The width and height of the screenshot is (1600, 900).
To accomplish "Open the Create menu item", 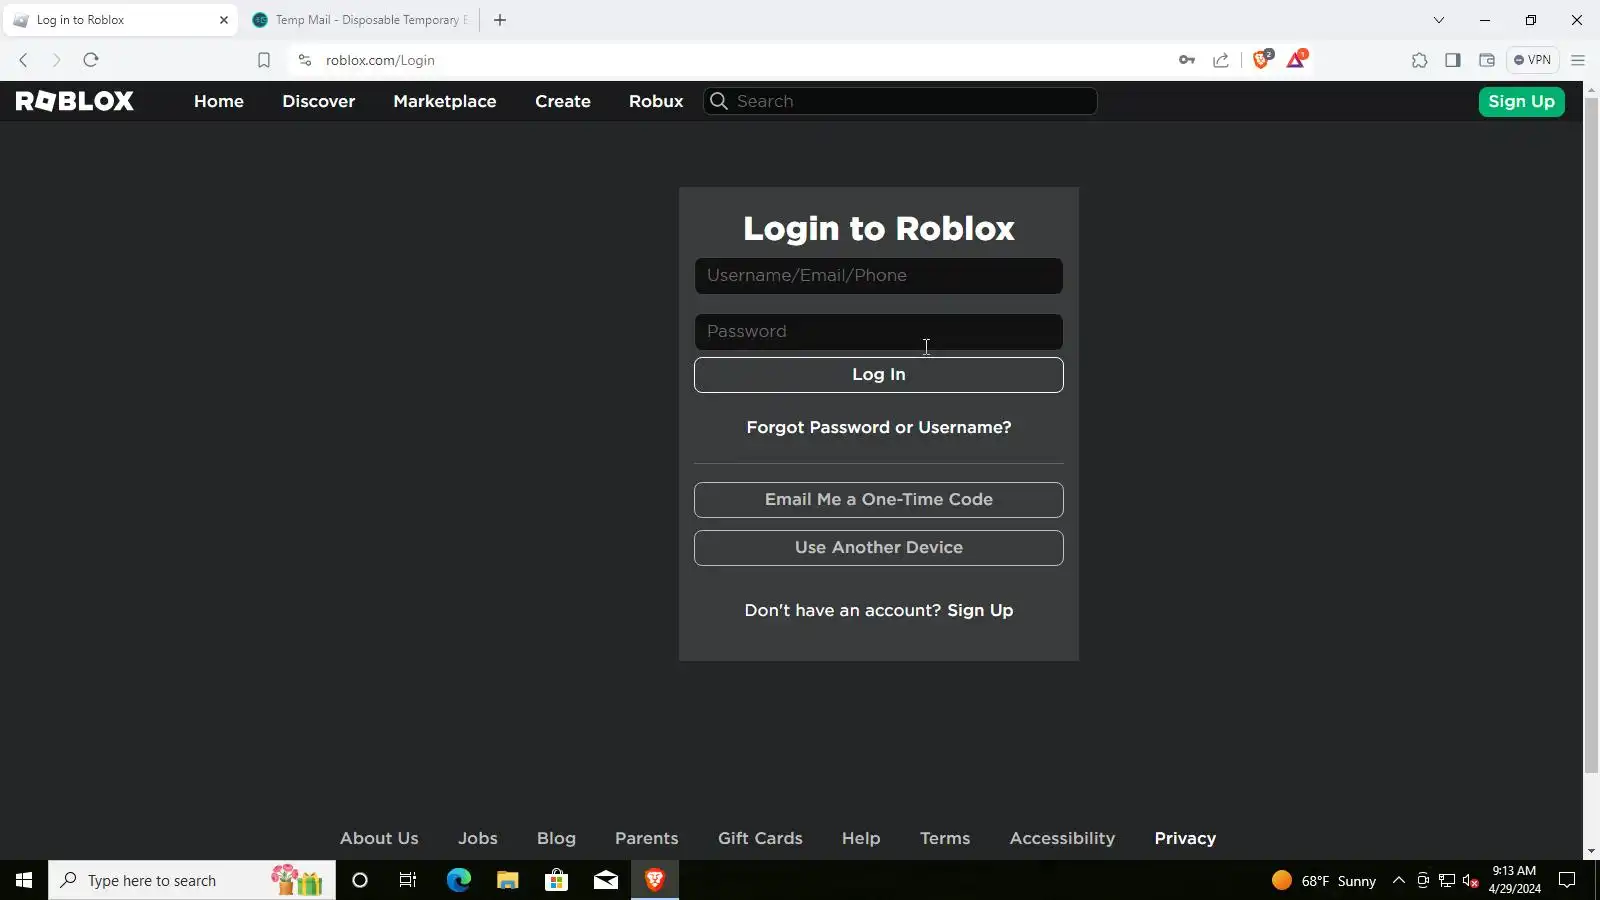I will 563,101.
